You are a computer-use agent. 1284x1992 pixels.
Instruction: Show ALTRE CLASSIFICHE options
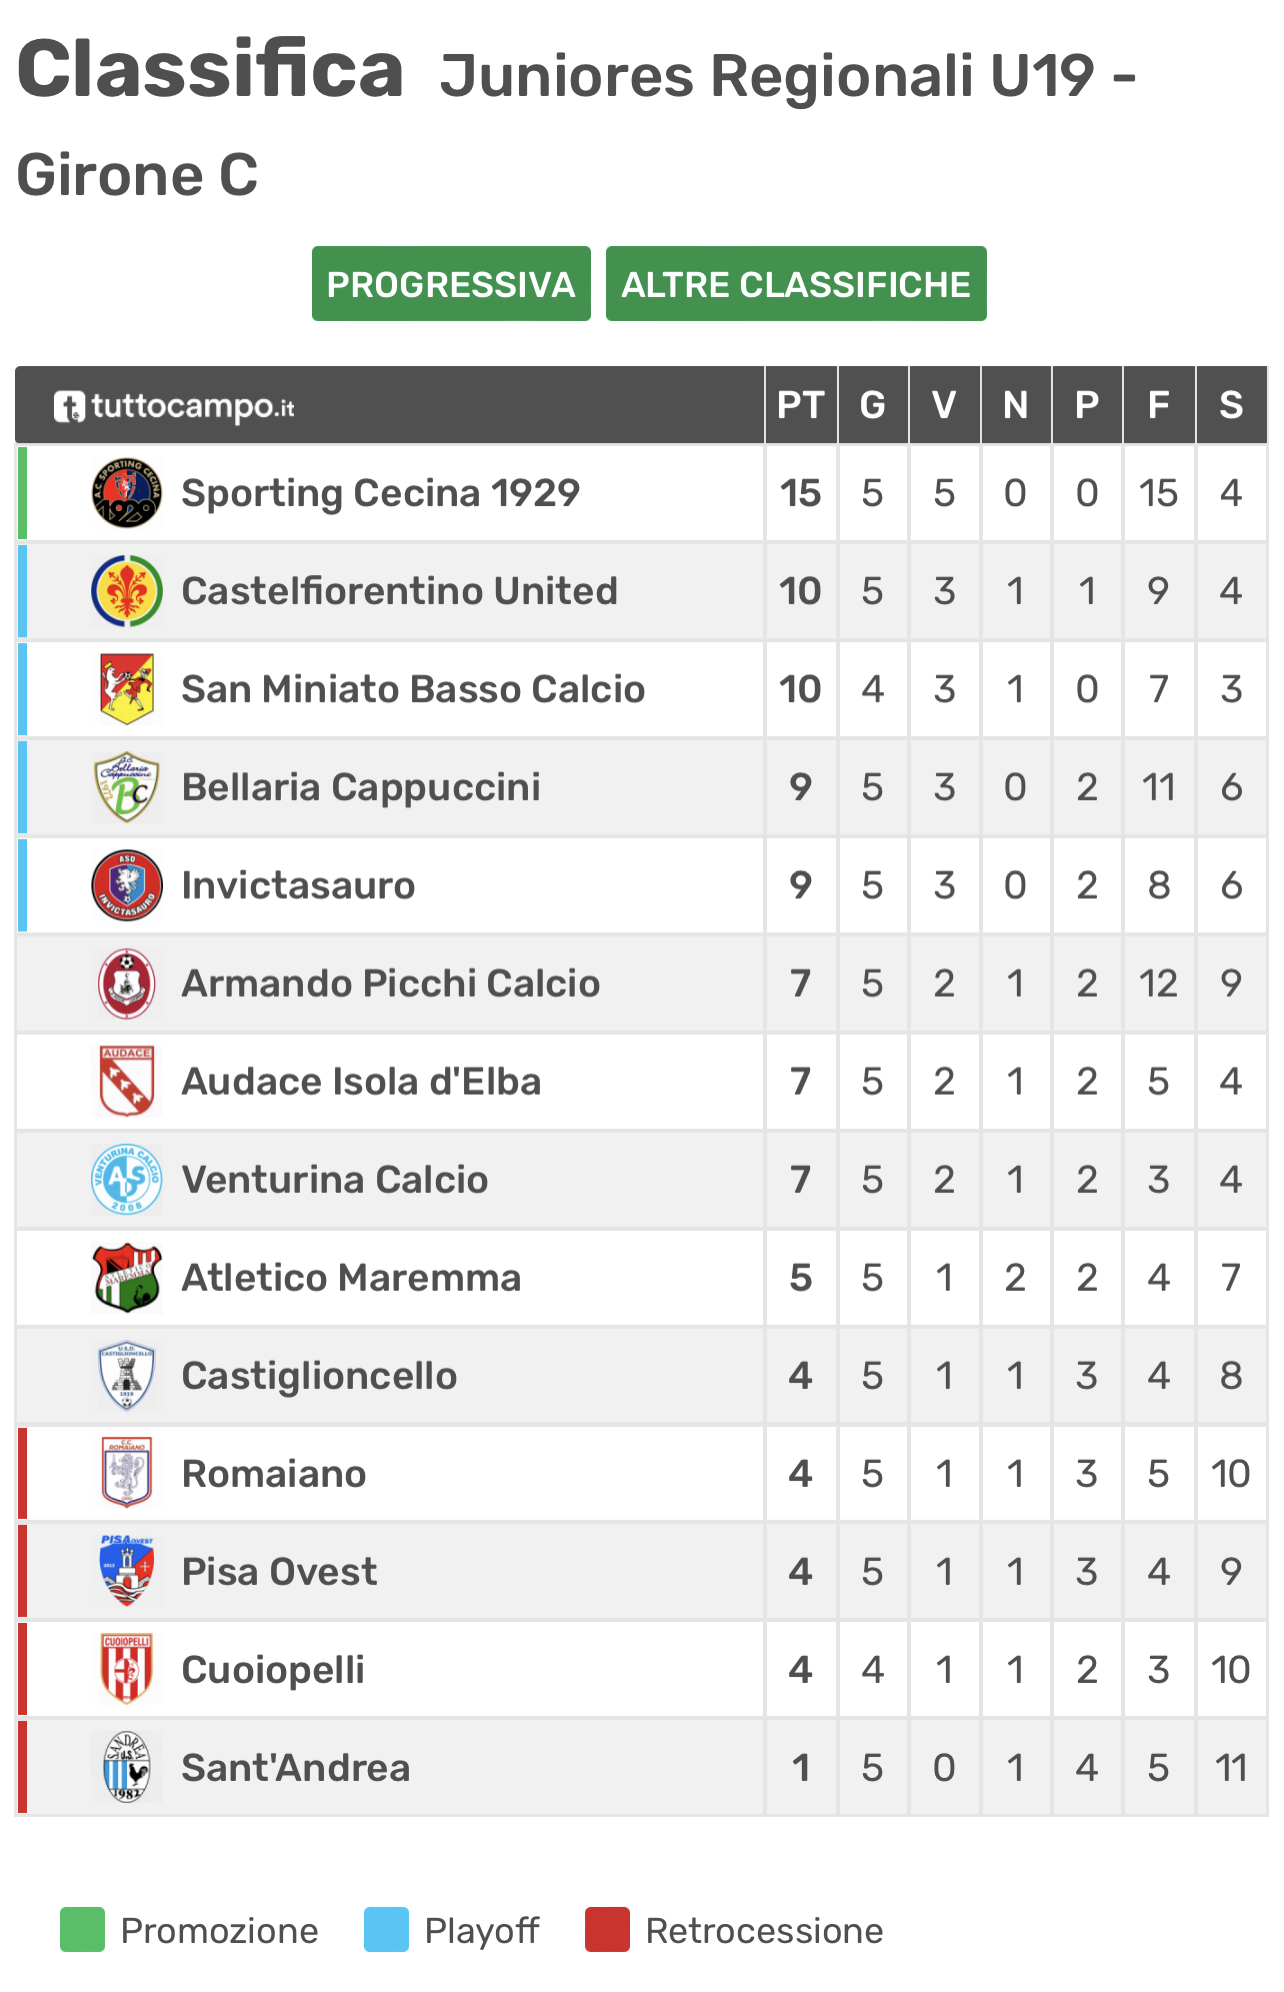click(796, 284)
